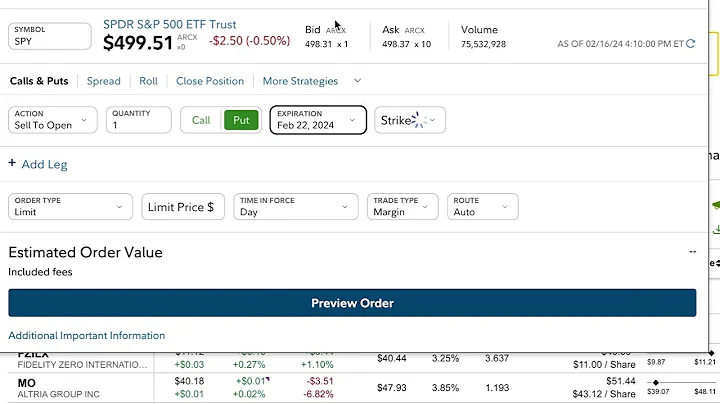720x404 pixels.
Task: Click the $43.12 / Share value
Action: [x=604, y=394]
